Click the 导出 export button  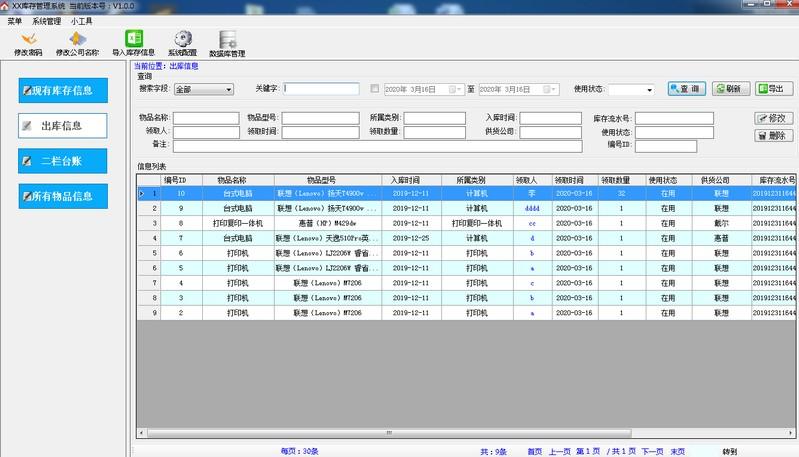point(774,89)
